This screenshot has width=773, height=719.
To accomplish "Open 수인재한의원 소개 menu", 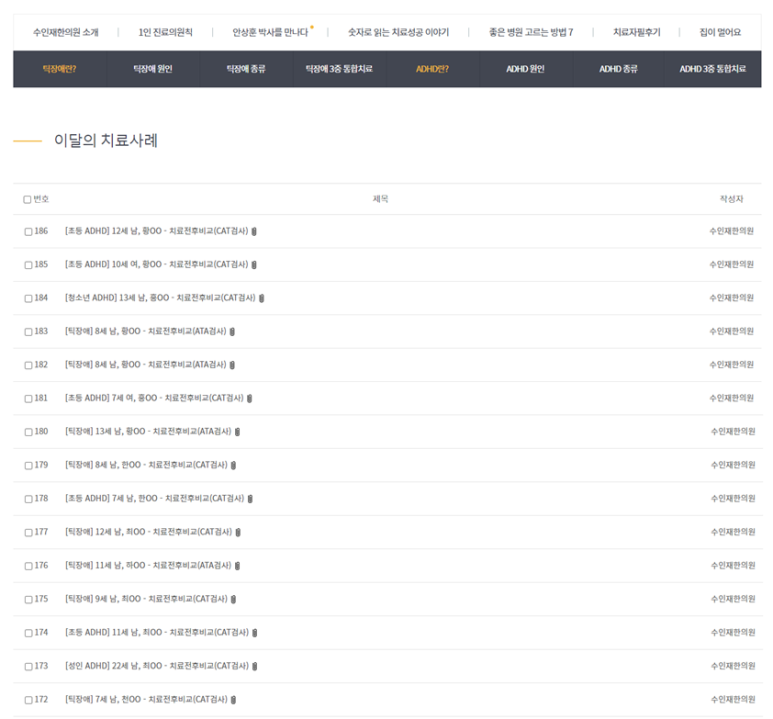I will tap(66, 33).
